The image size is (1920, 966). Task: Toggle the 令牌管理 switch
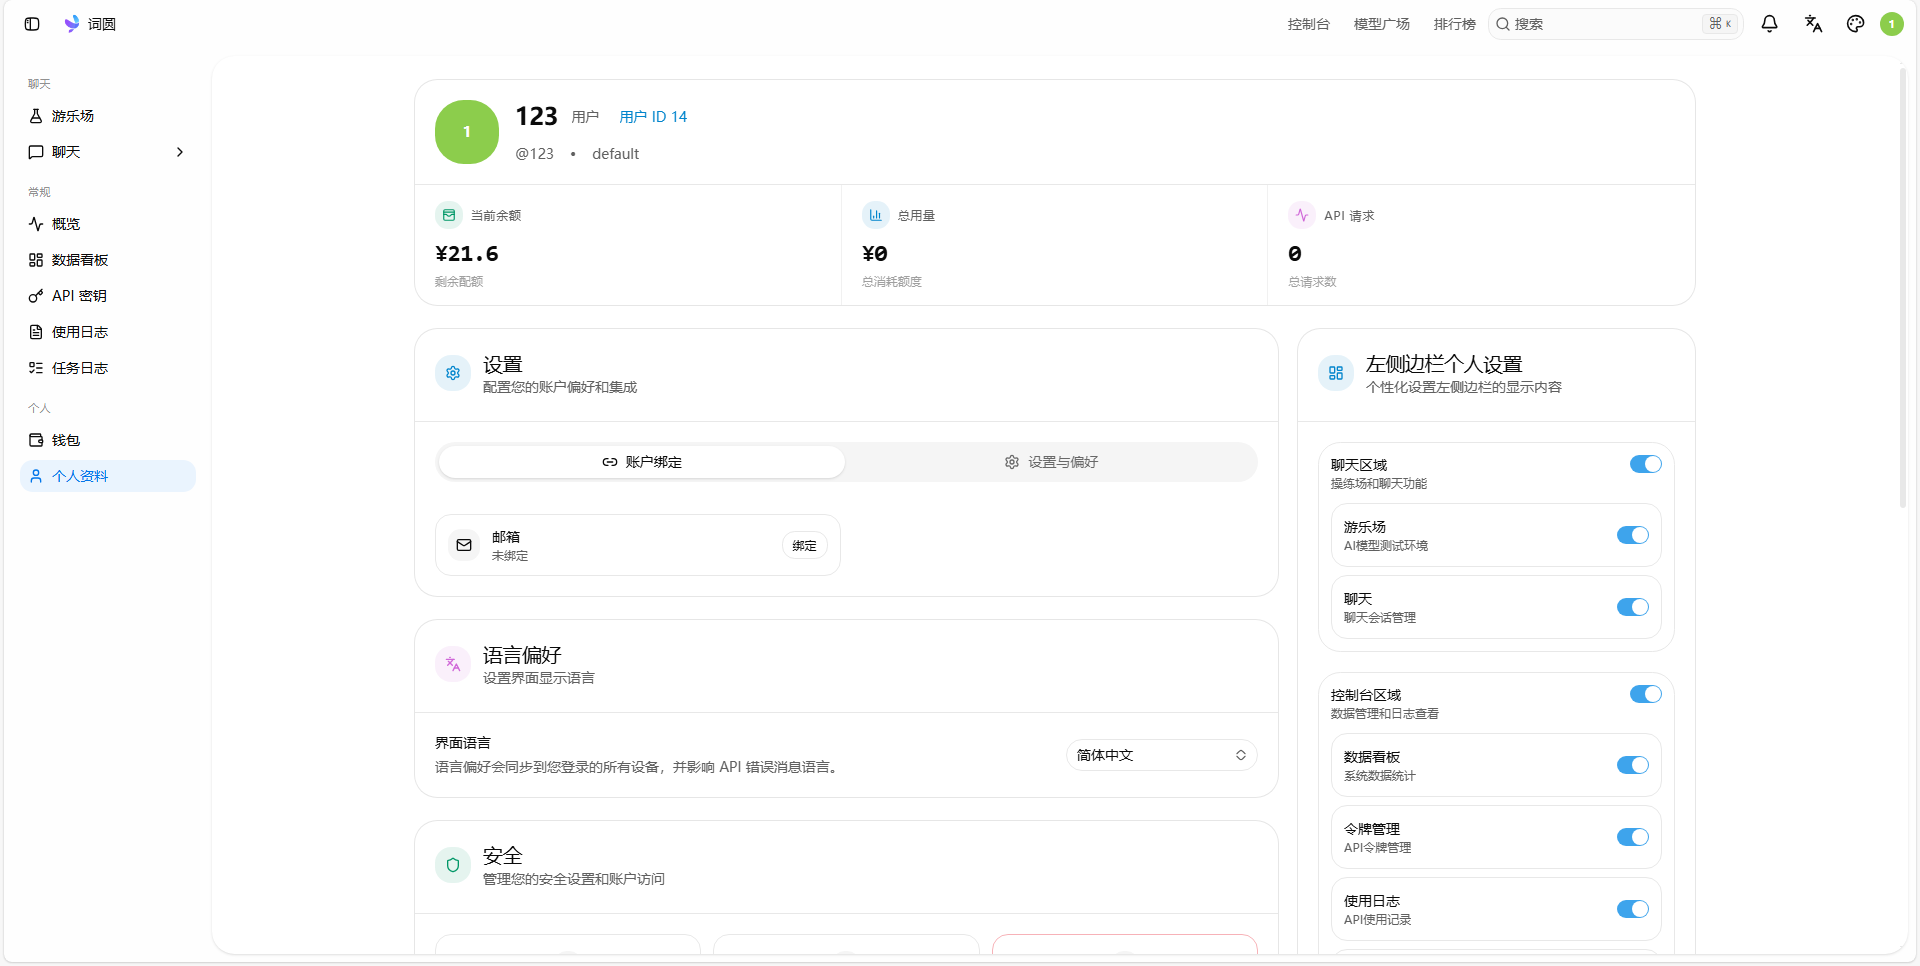click(x=1632, y=837)
